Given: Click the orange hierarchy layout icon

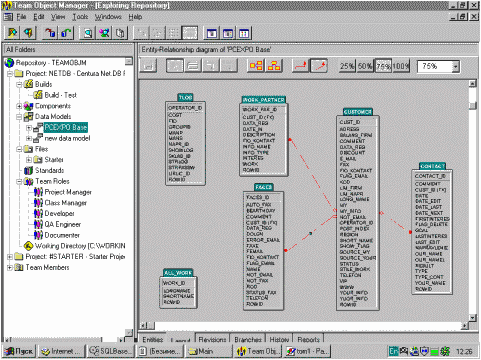Looking at the screenshot, I should 274,66.
